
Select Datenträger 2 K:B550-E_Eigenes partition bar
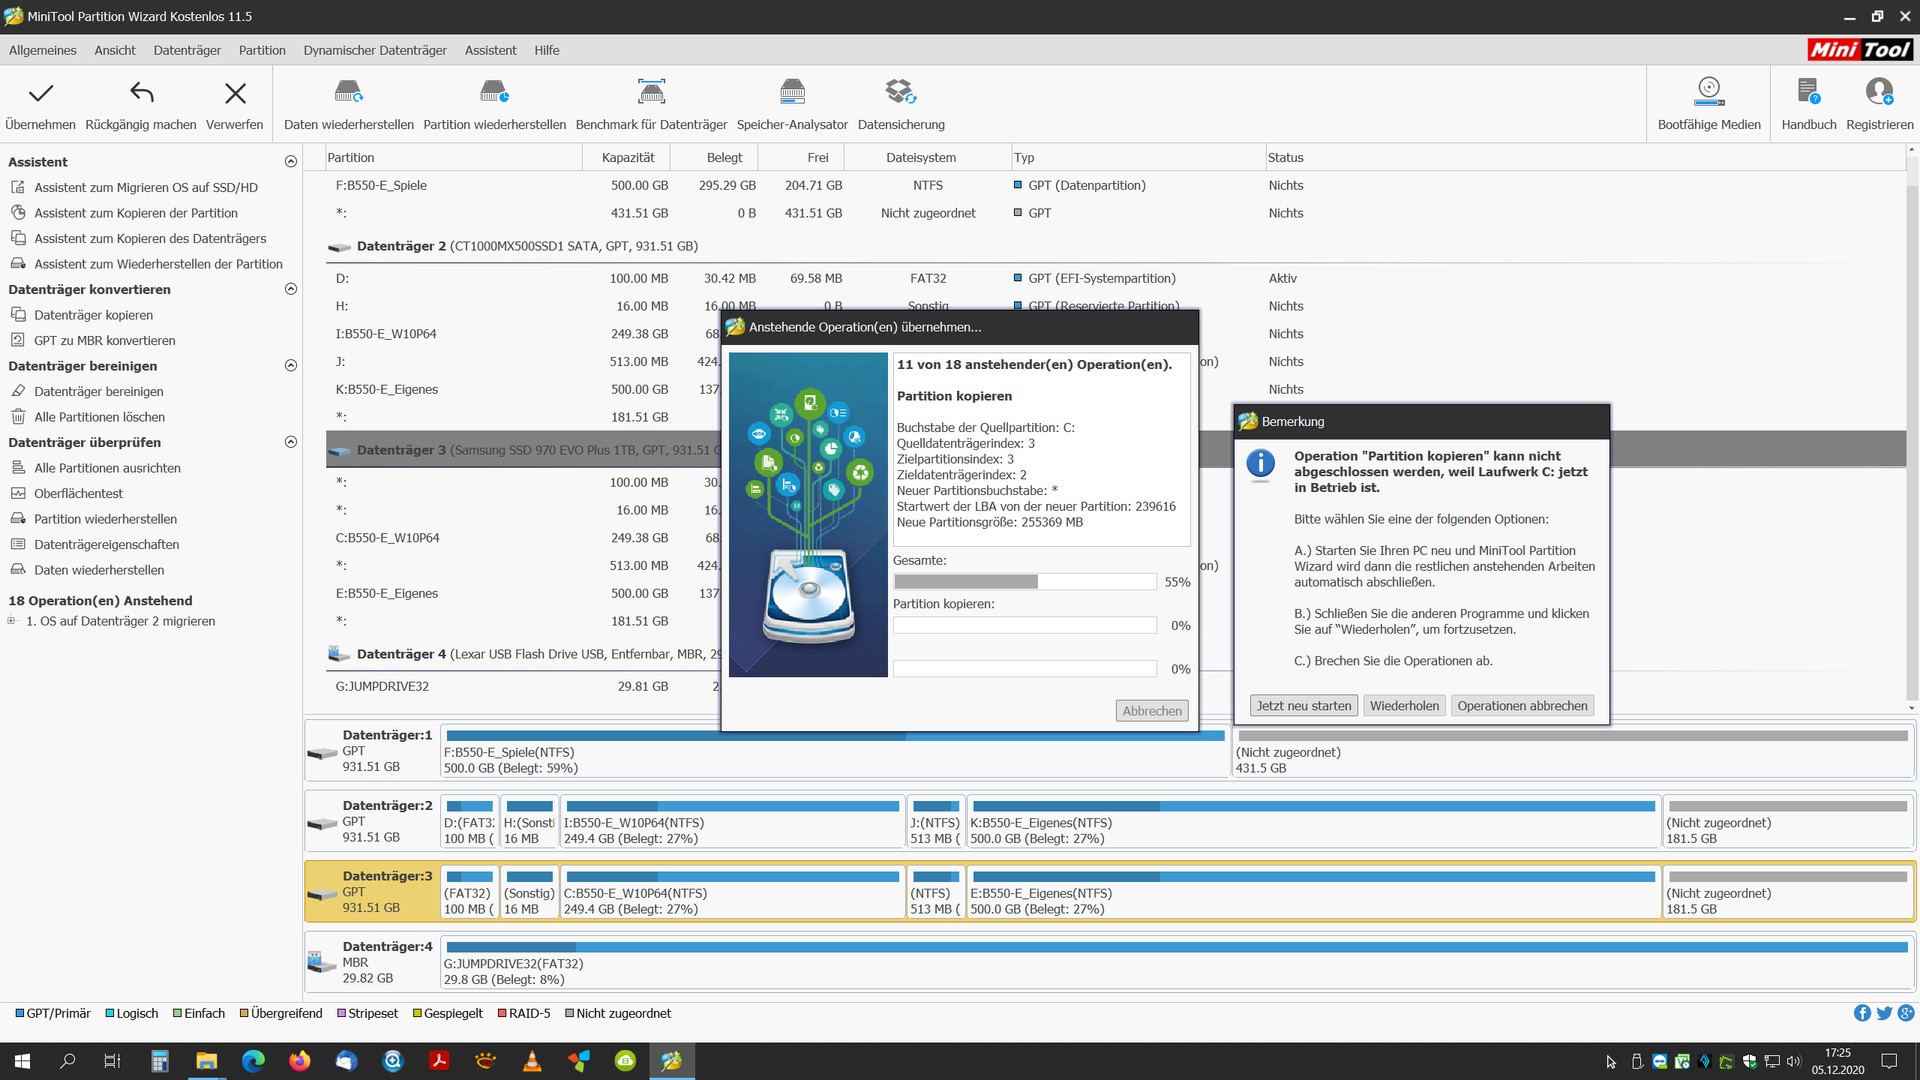tap(1312, 822)
